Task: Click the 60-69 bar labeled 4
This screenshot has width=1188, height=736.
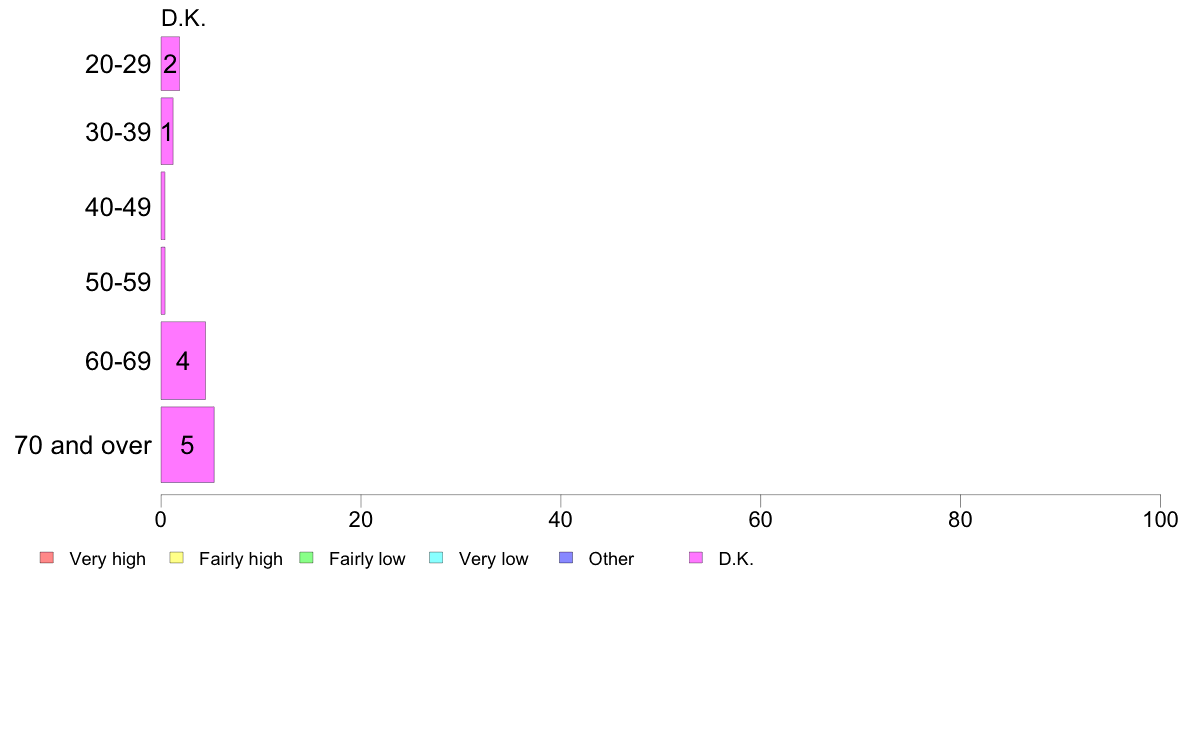Action: coord(183,361)
